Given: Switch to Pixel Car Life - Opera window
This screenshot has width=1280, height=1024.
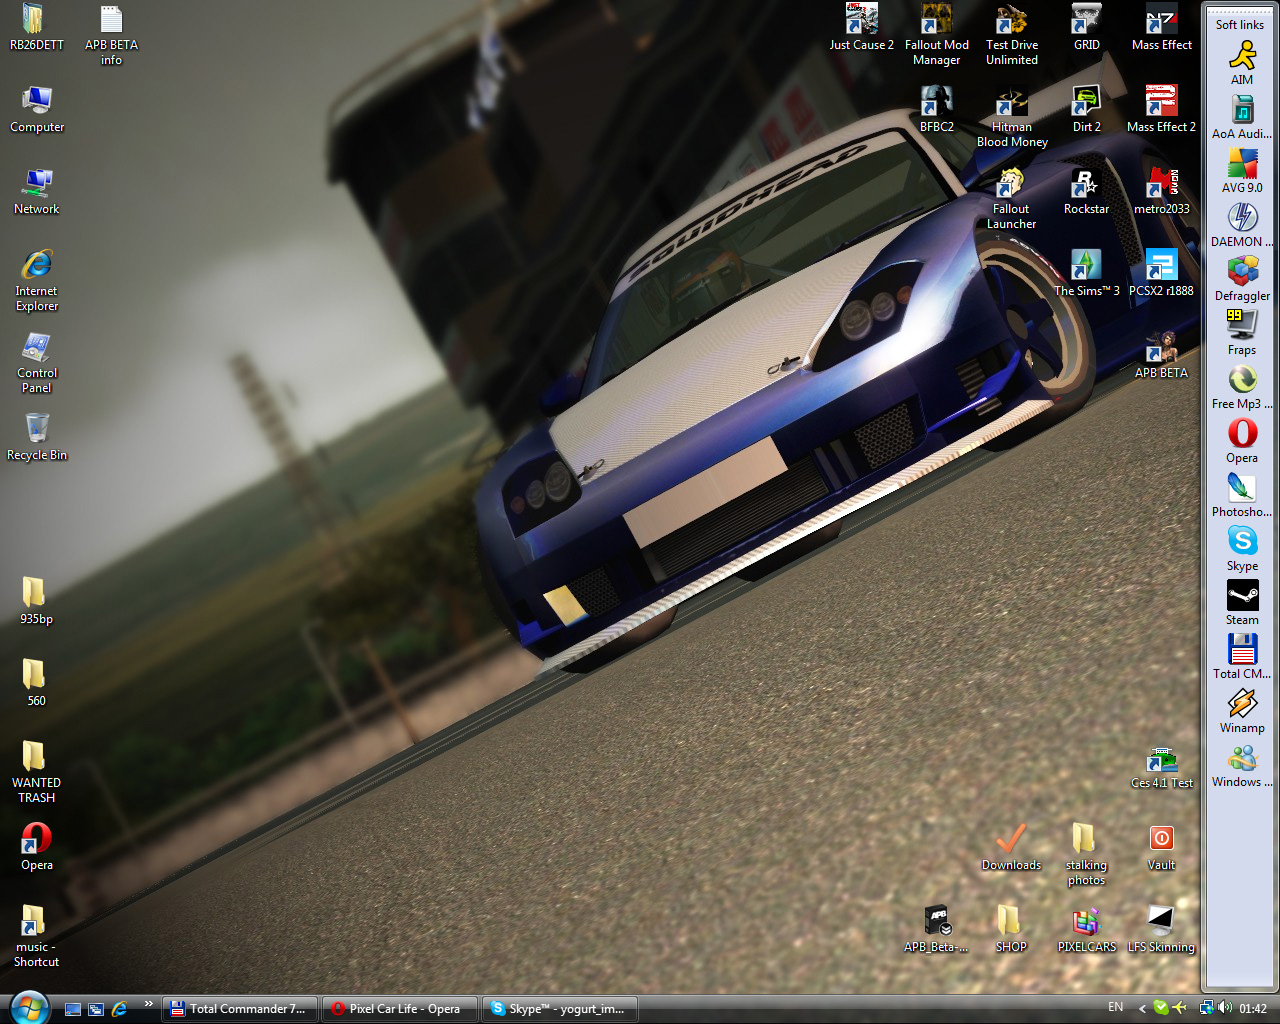Looking at the screenshot, I should pyautogui.click(x=400, y=1009).
